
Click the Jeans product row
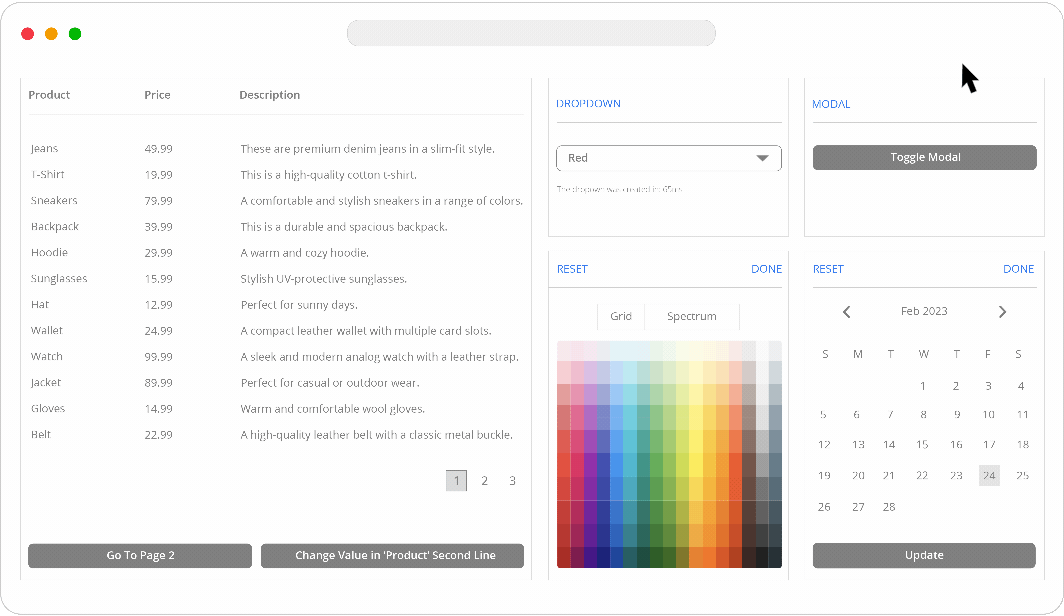tap(276, 149)
